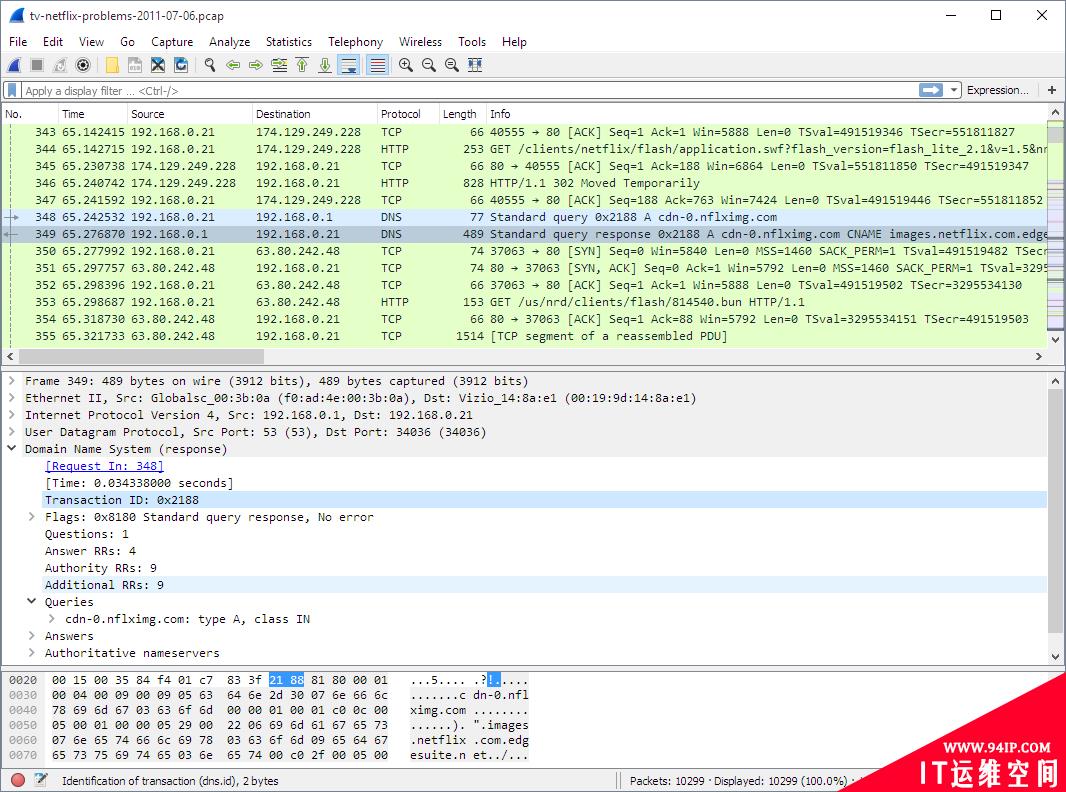Click in the display filter input field
The width and height of the screenshot is (1066, 792).
[x=469, y=90]
